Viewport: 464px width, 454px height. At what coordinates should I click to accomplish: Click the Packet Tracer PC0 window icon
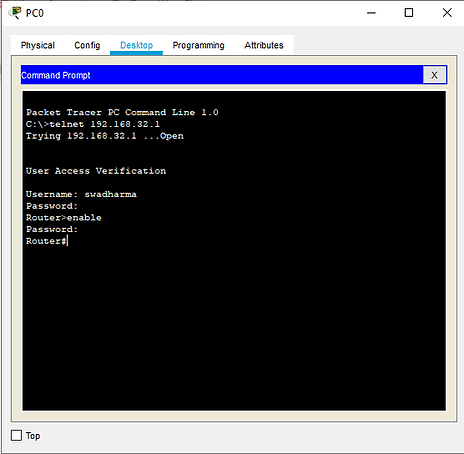15,13
